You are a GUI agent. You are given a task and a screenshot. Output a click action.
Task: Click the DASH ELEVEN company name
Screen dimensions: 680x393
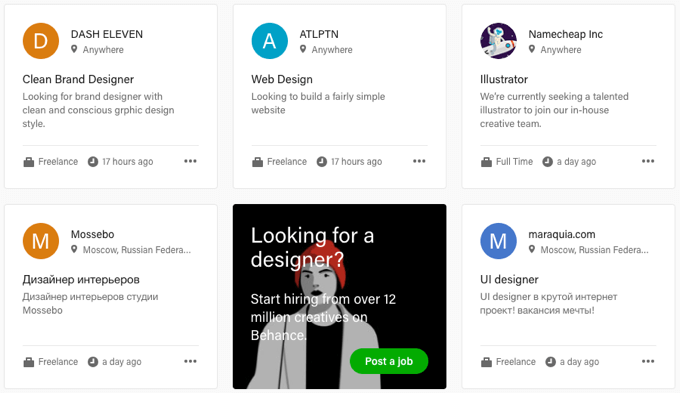(107, 34)
